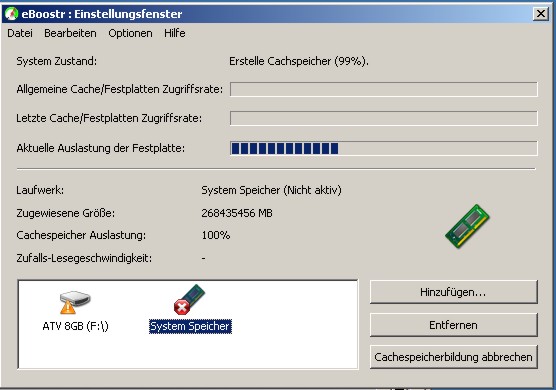Screen dimensions: 556x390
Task: Click the 'Laufwerk:' label
Action: 40,190
